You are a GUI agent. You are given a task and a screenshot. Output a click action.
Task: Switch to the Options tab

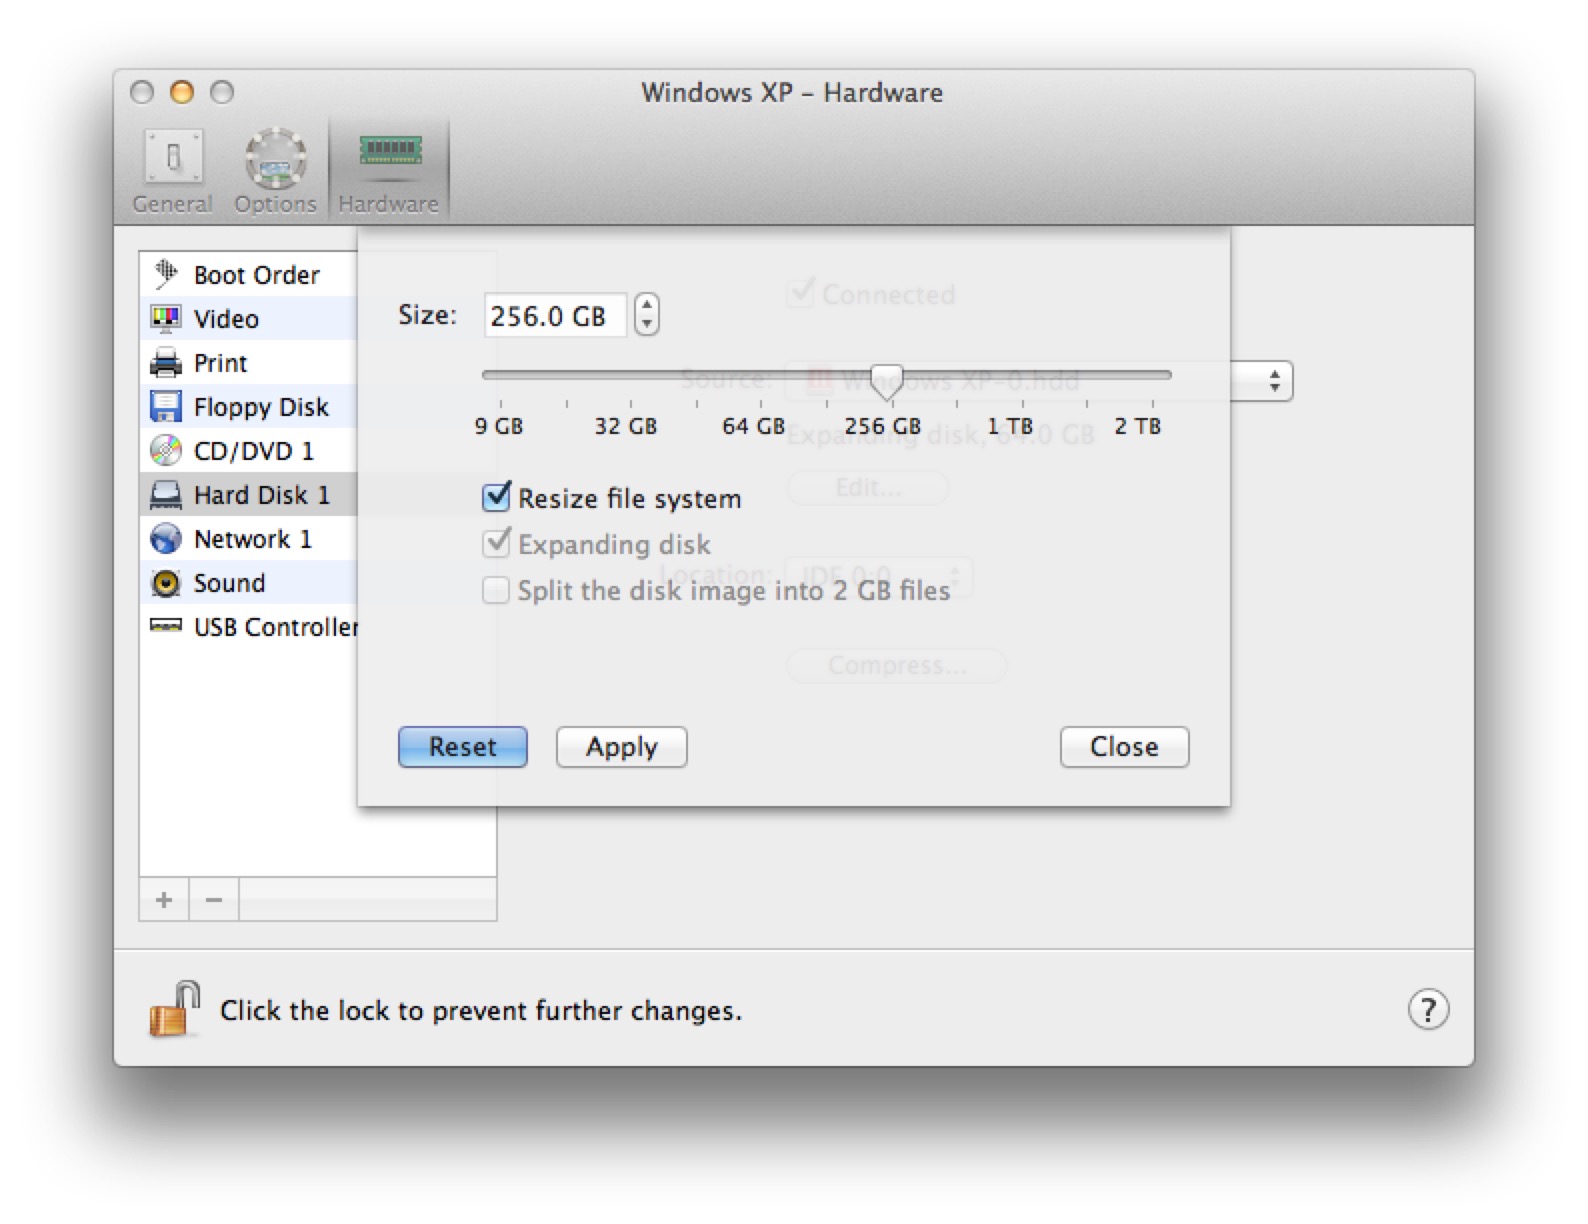tap(275, 172)
